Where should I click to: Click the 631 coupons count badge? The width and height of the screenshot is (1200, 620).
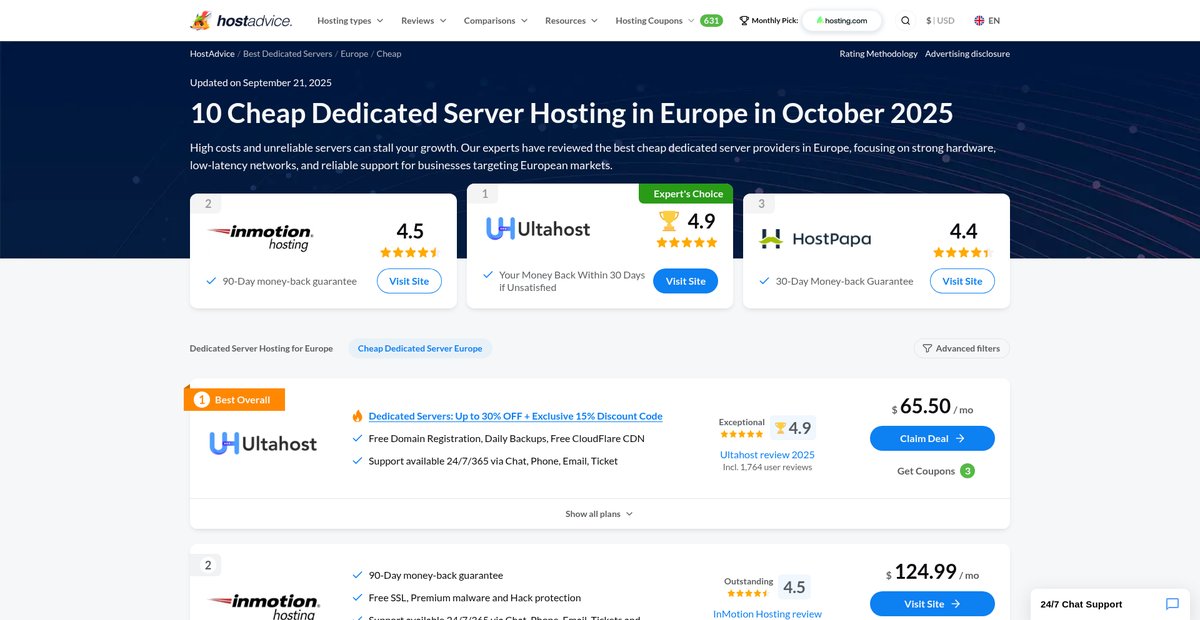click(711, 20)
